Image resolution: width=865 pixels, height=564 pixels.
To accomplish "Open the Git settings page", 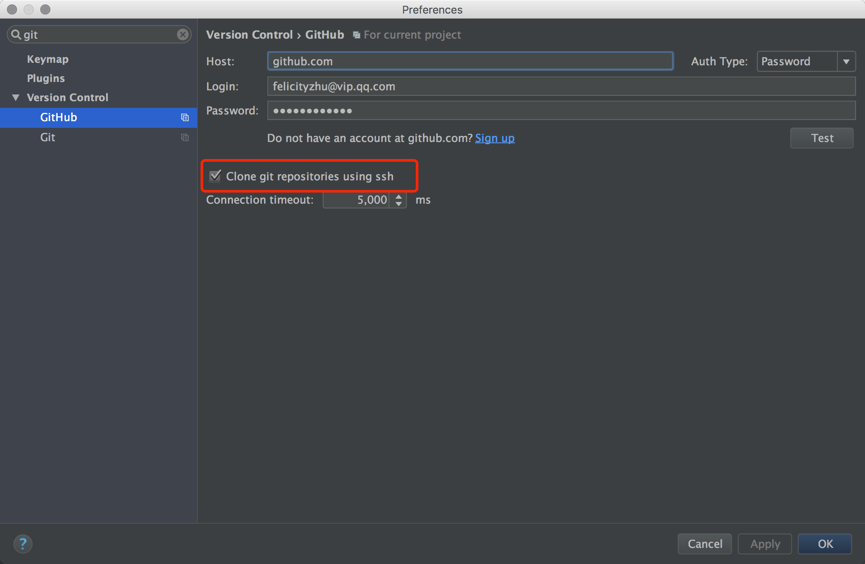I will [99, 137].
